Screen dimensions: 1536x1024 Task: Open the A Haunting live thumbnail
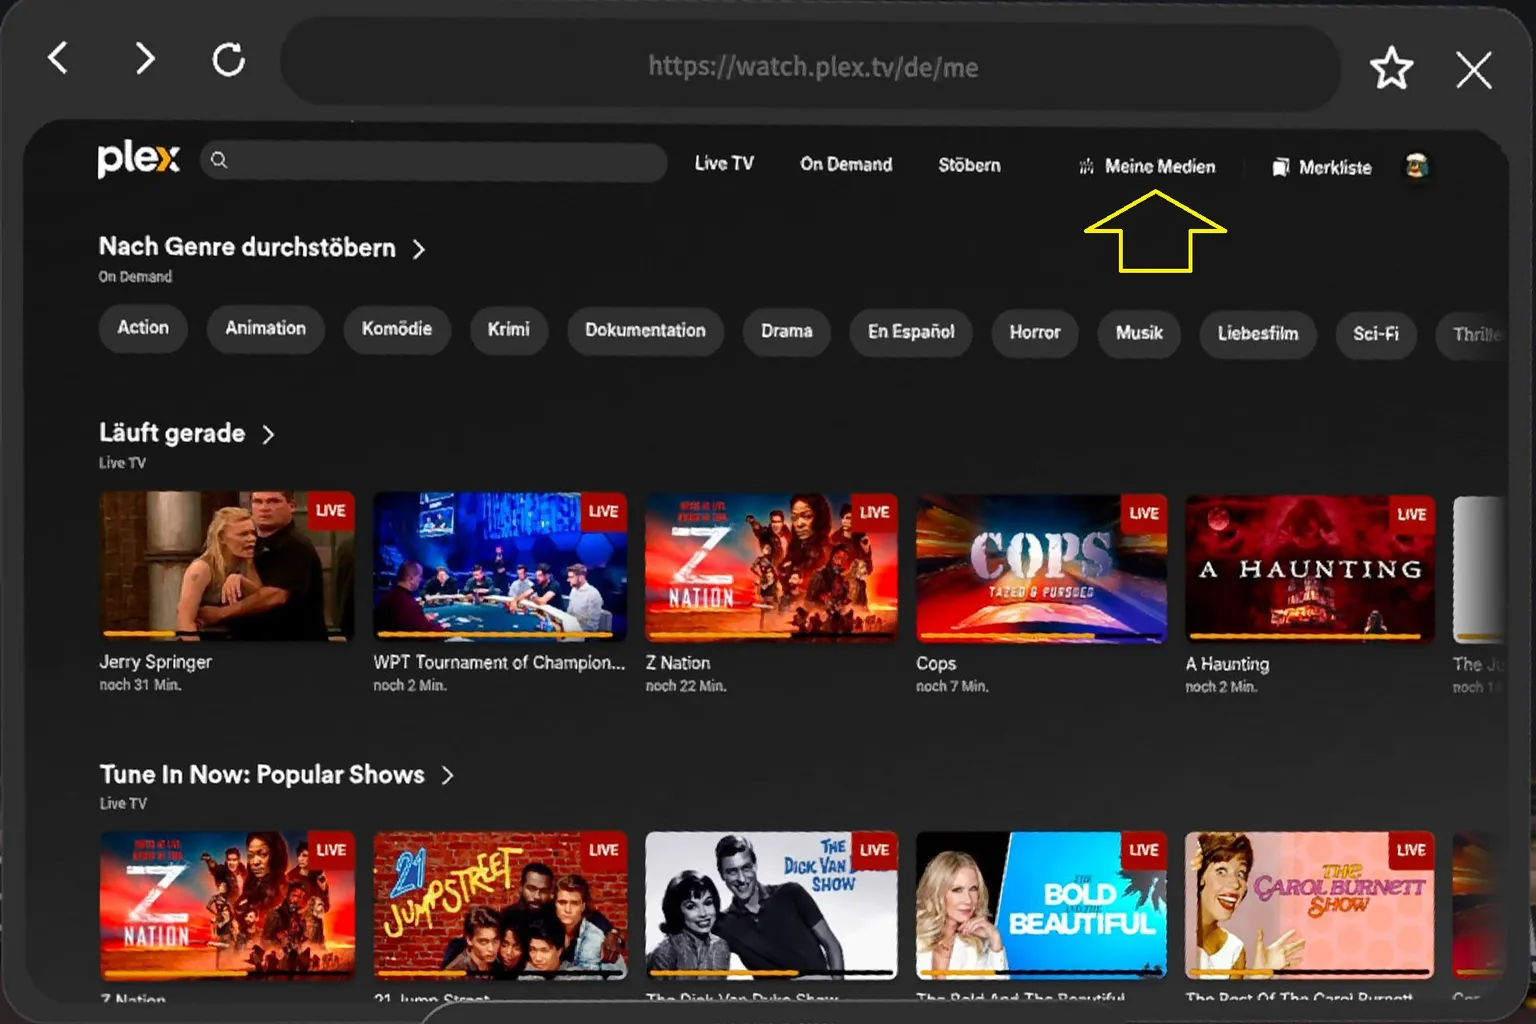pyautogui.click(x=1310, y=570)
